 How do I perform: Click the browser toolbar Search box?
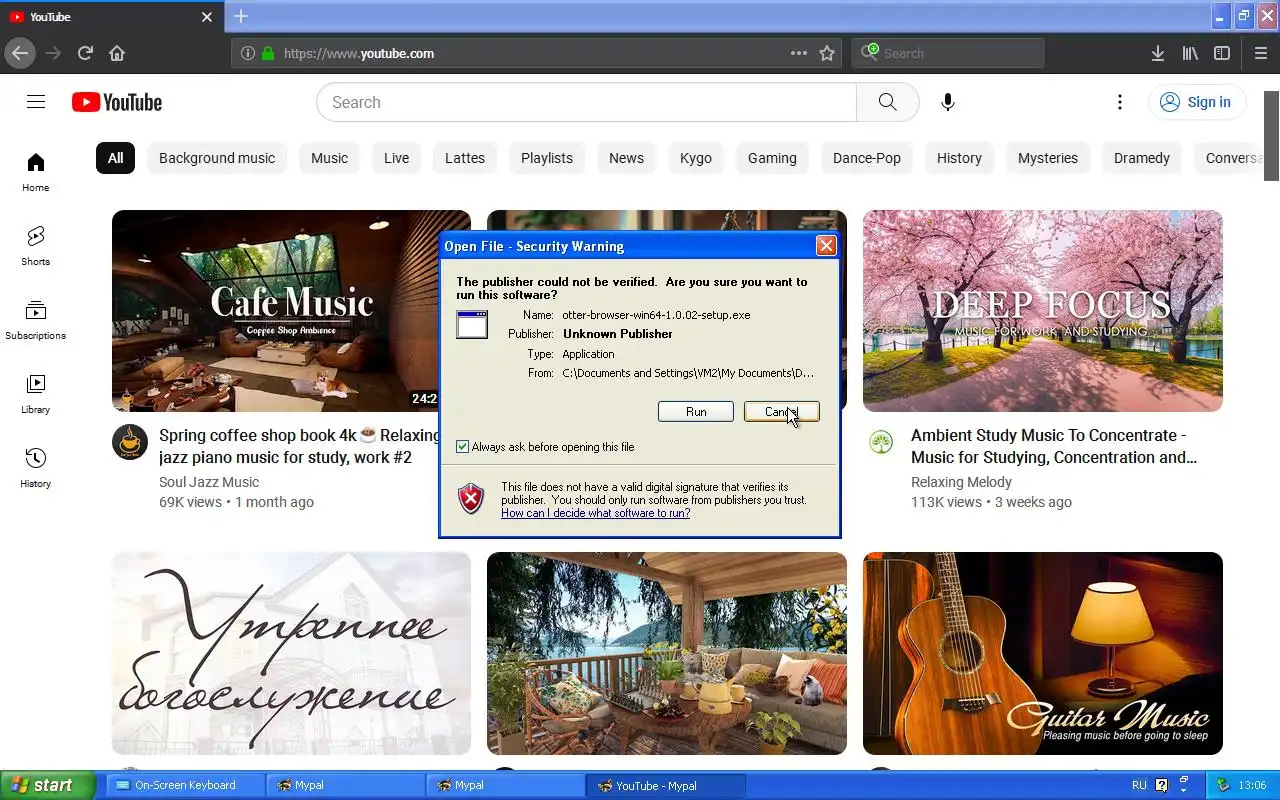[948, 53]
